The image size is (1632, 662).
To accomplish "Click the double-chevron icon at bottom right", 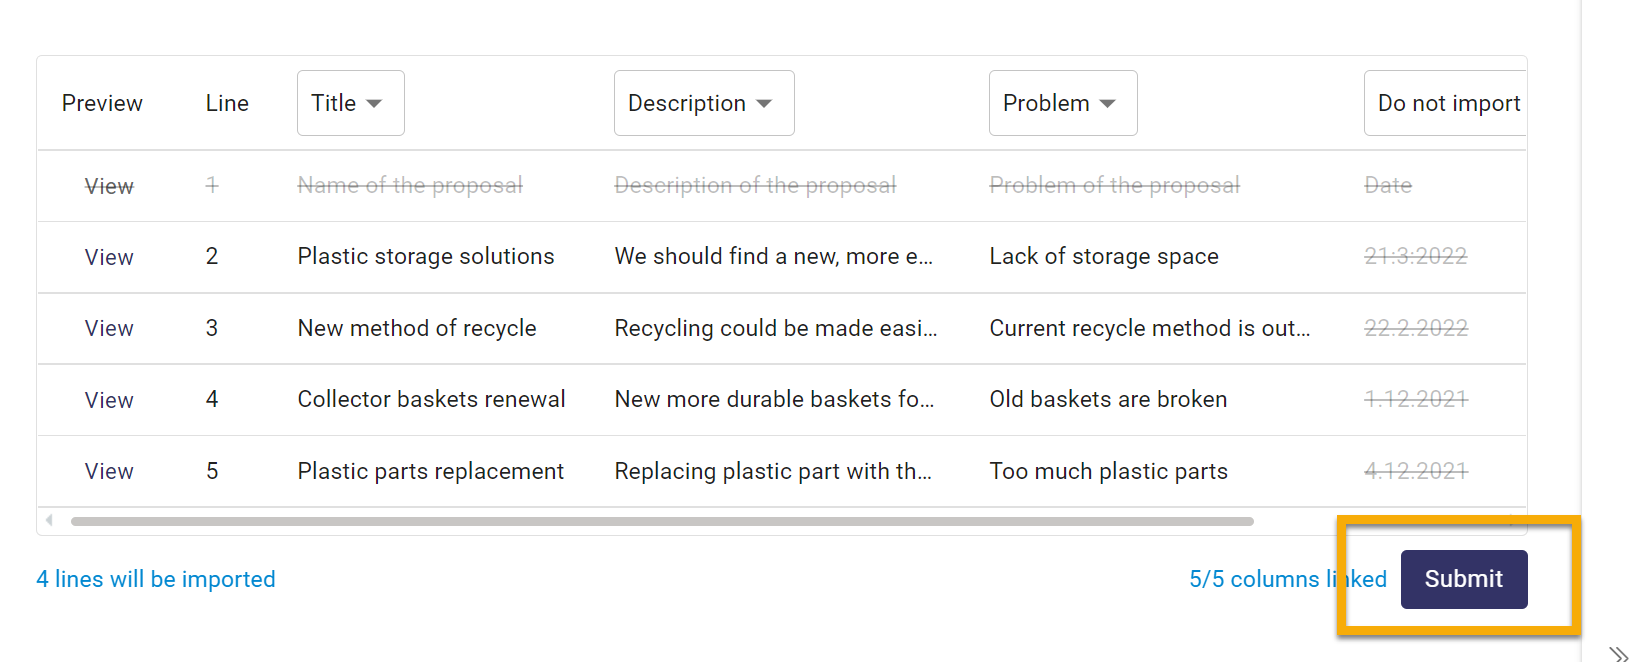I will [1619, 654].
